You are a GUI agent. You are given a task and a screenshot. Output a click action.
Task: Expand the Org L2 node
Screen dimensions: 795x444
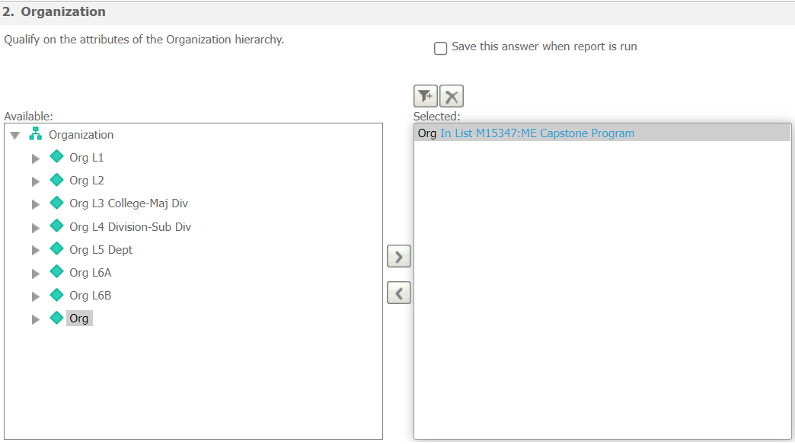pyautogui.click(x=35, y=181)
